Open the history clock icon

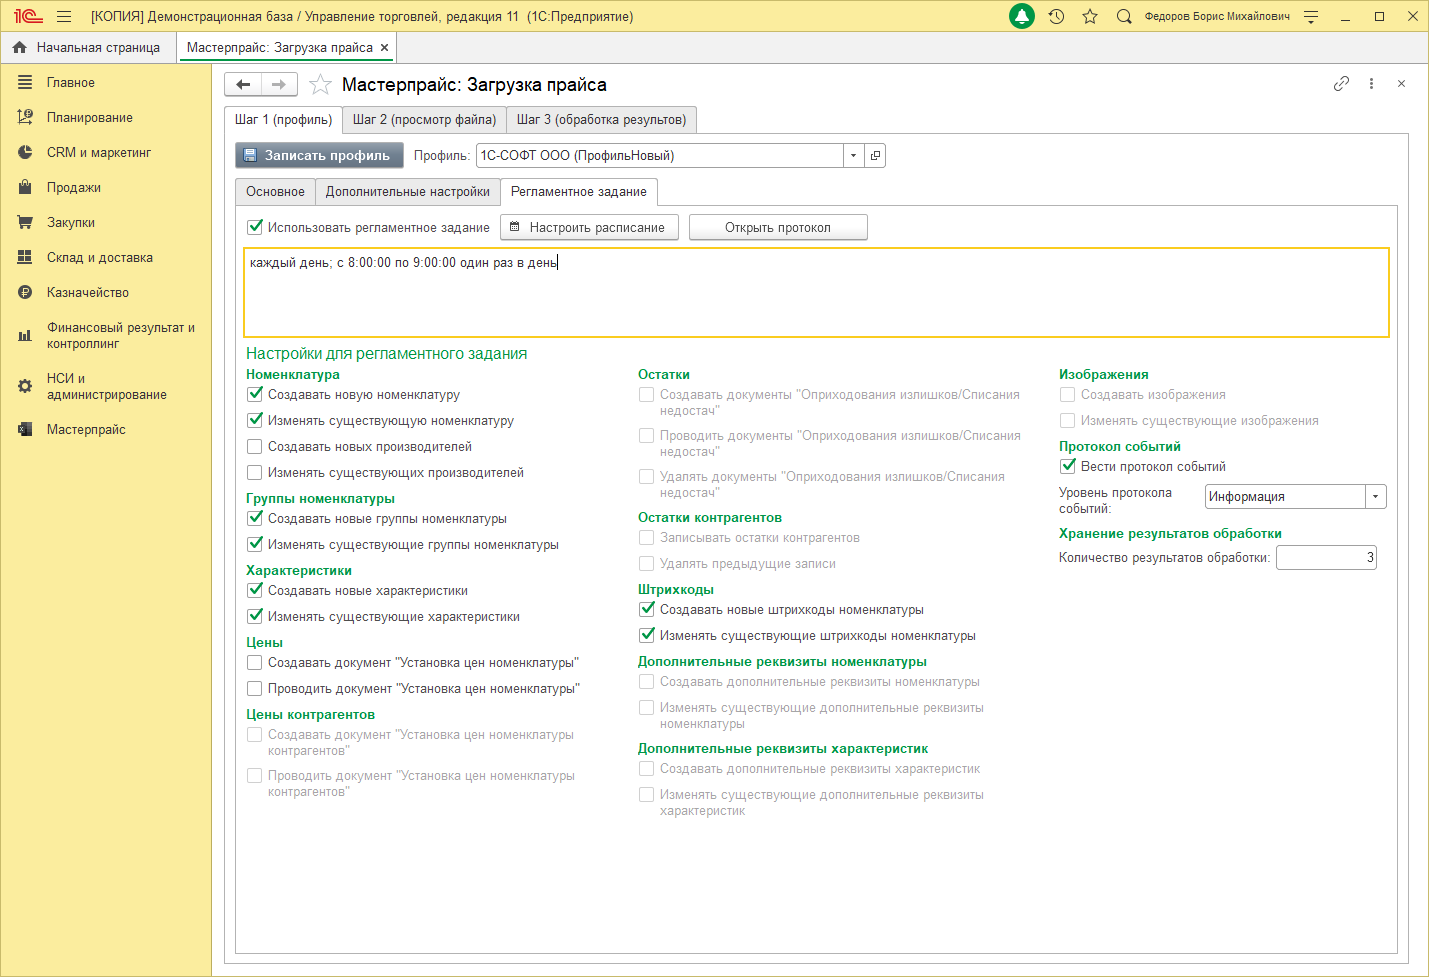[x=1056, y=16]
